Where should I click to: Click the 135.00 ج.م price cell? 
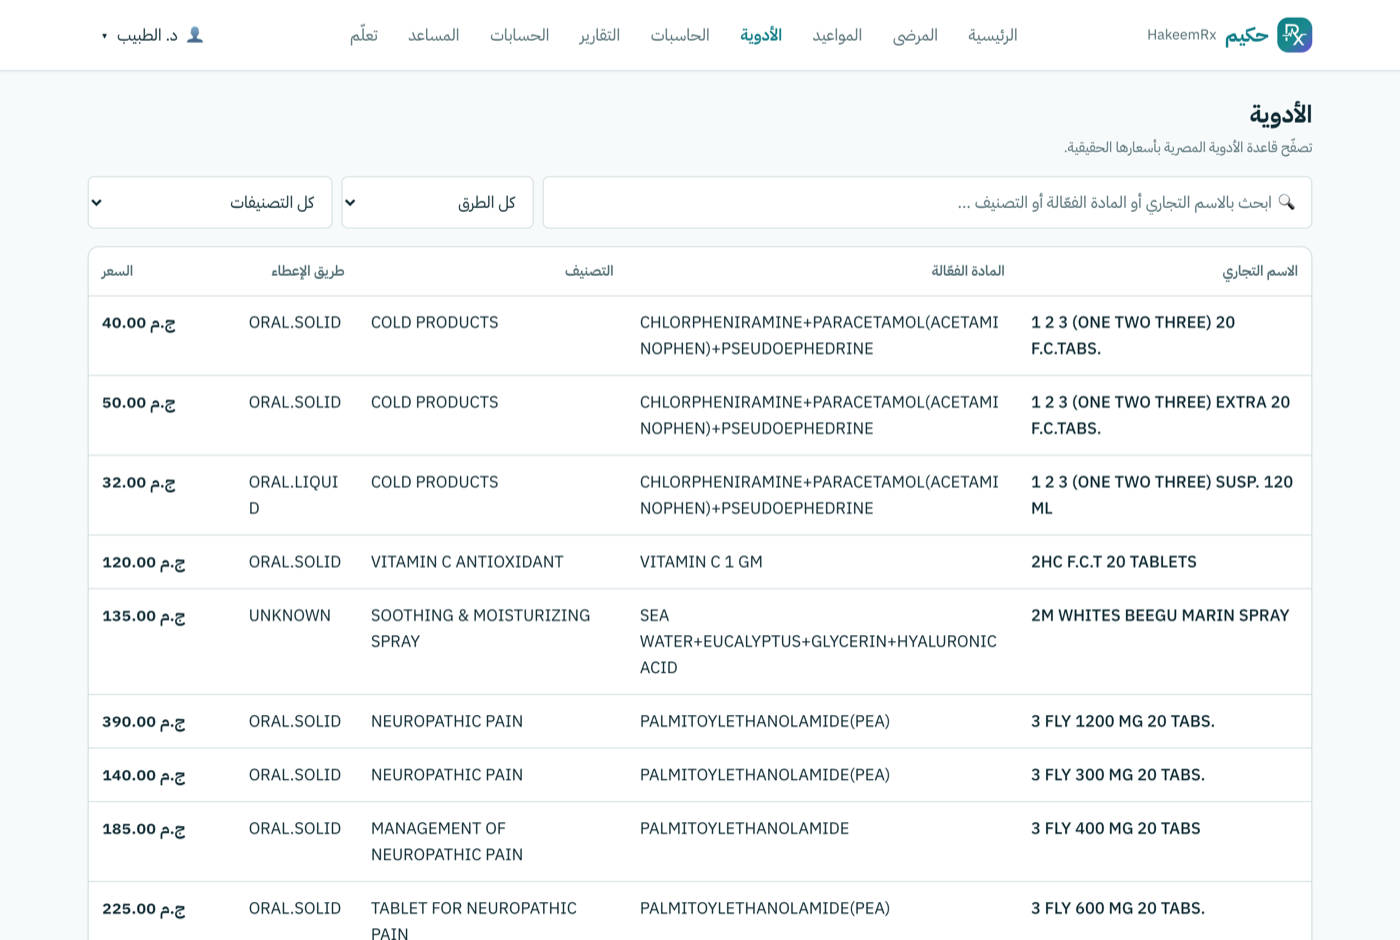click(143, 616)
